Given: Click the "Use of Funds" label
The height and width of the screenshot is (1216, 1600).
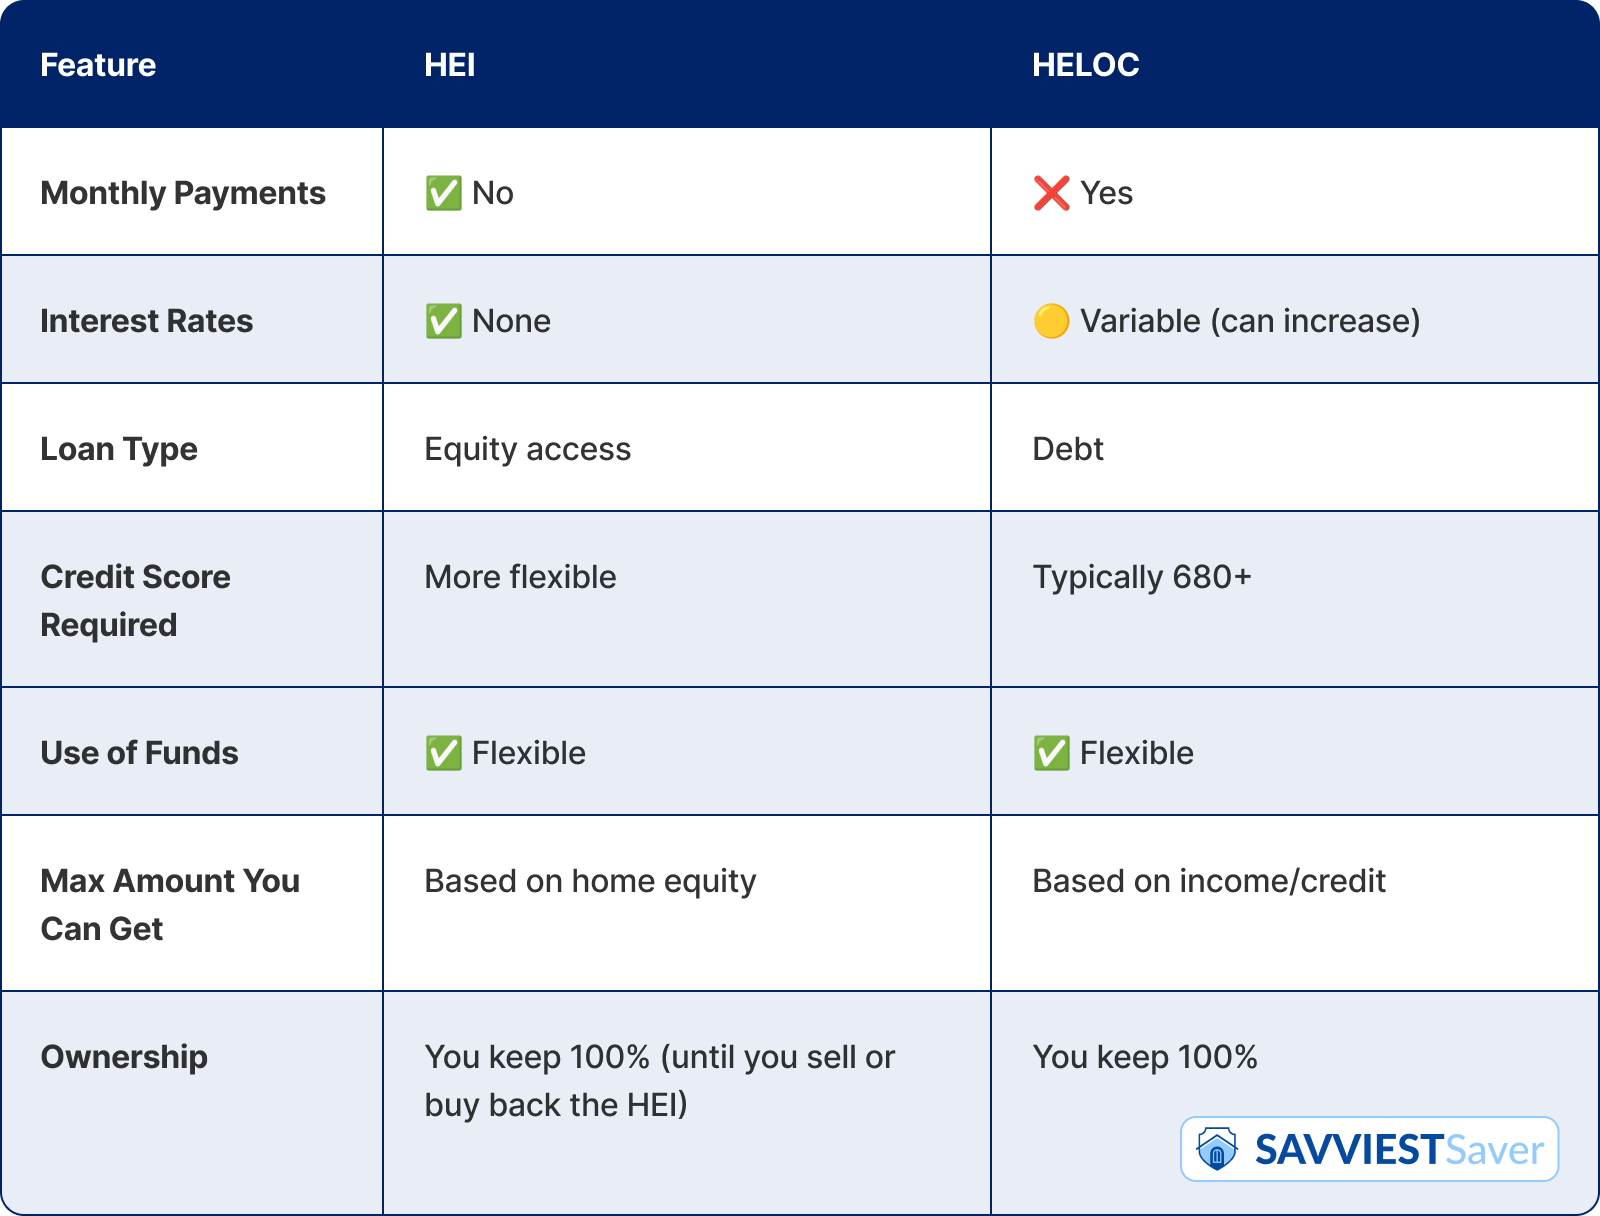Looking at the screenshot, I should (x=139, y=753).
